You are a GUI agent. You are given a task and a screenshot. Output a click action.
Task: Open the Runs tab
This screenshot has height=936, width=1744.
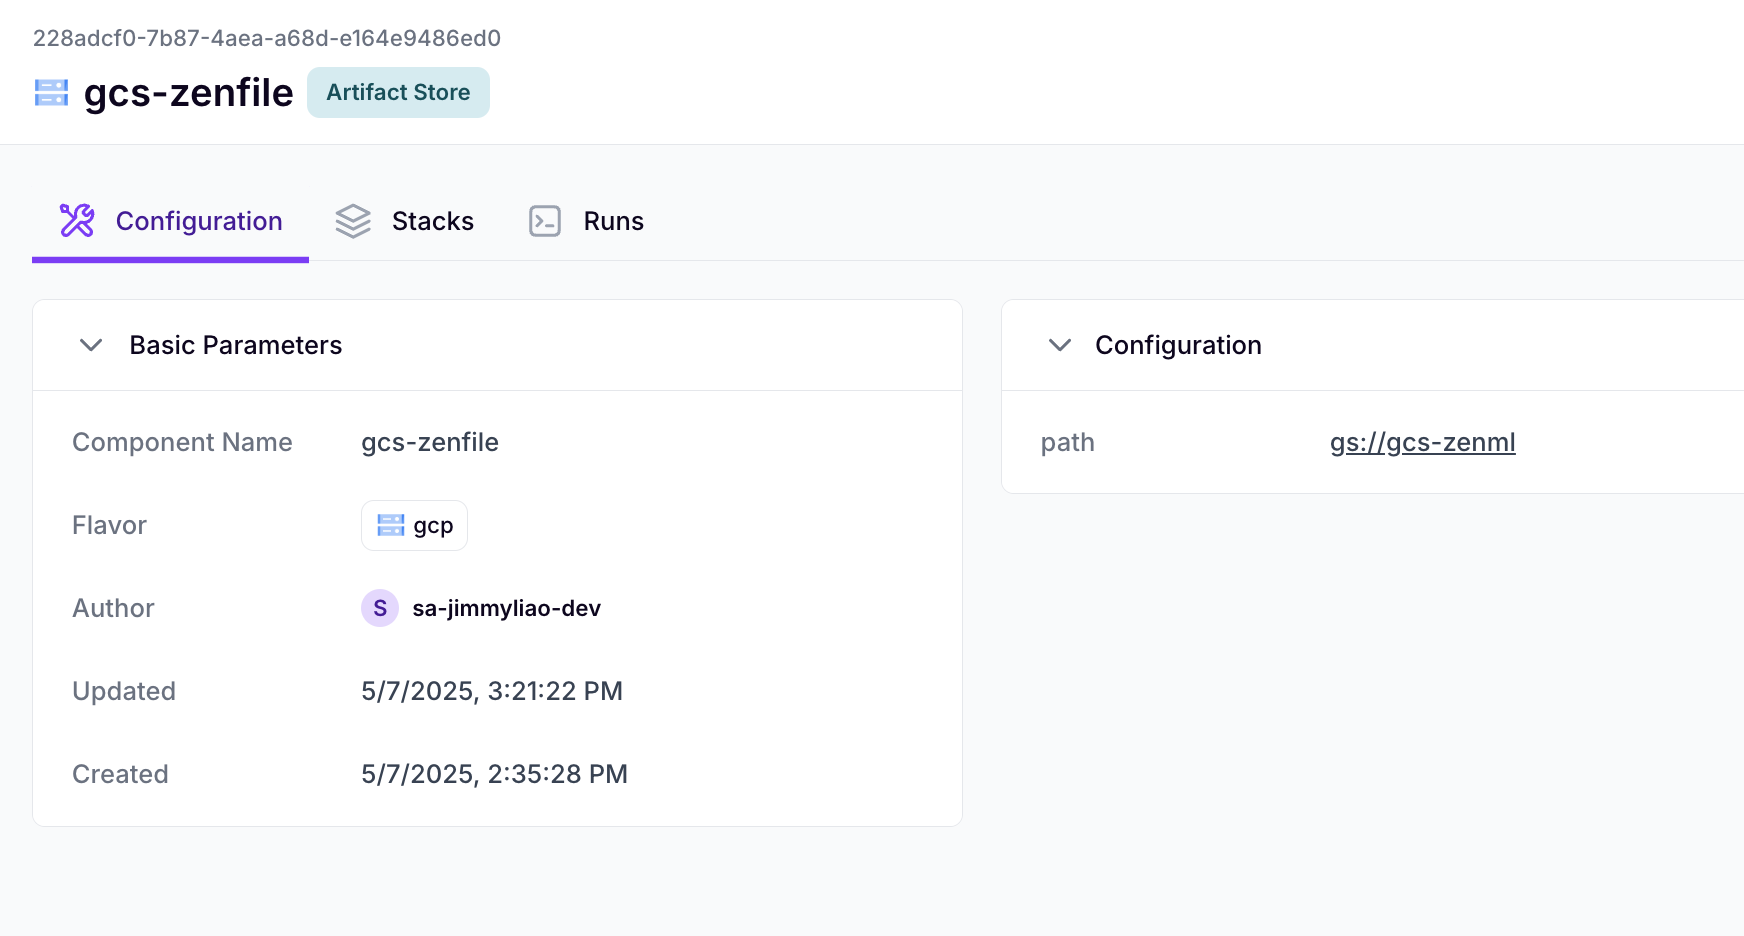click(613, 221)
